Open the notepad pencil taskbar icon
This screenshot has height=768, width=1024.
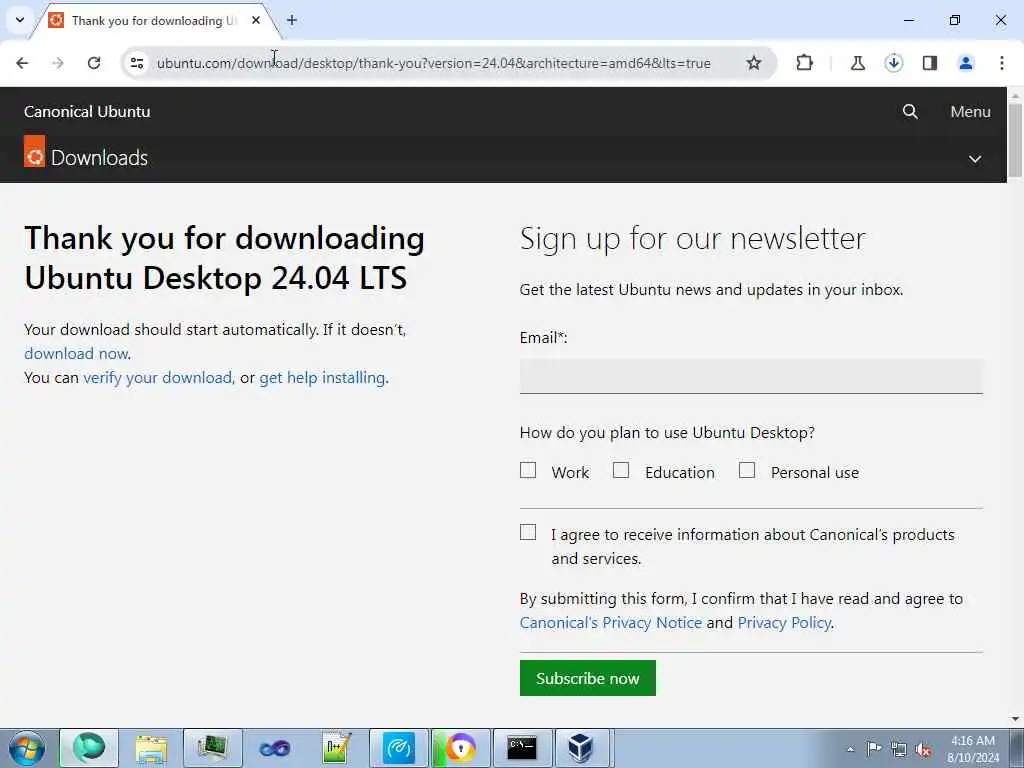click(x=337, y=748)
